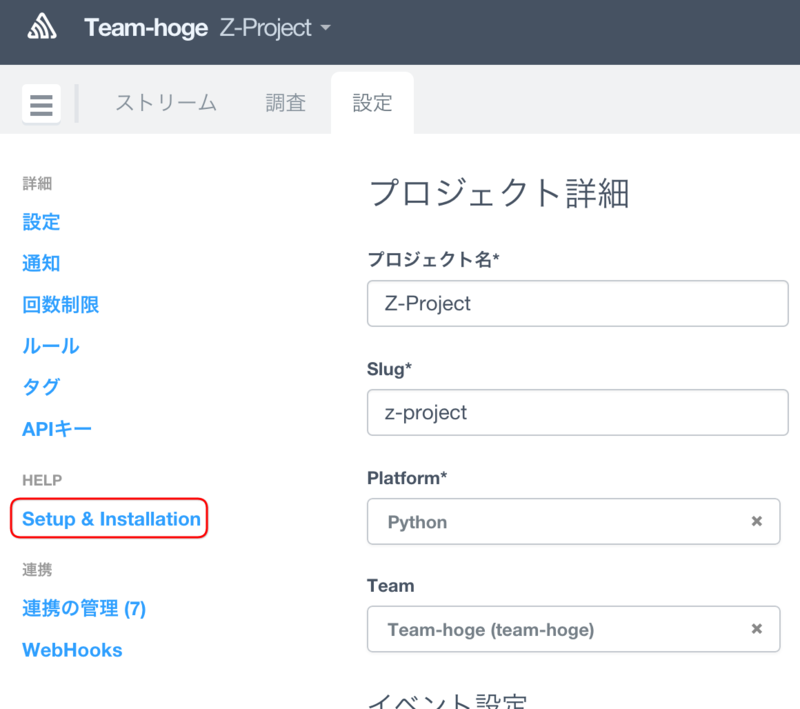This screenshot has width=800, height=709.
Task: Select the 設定 tab
Action: (372, 103)
